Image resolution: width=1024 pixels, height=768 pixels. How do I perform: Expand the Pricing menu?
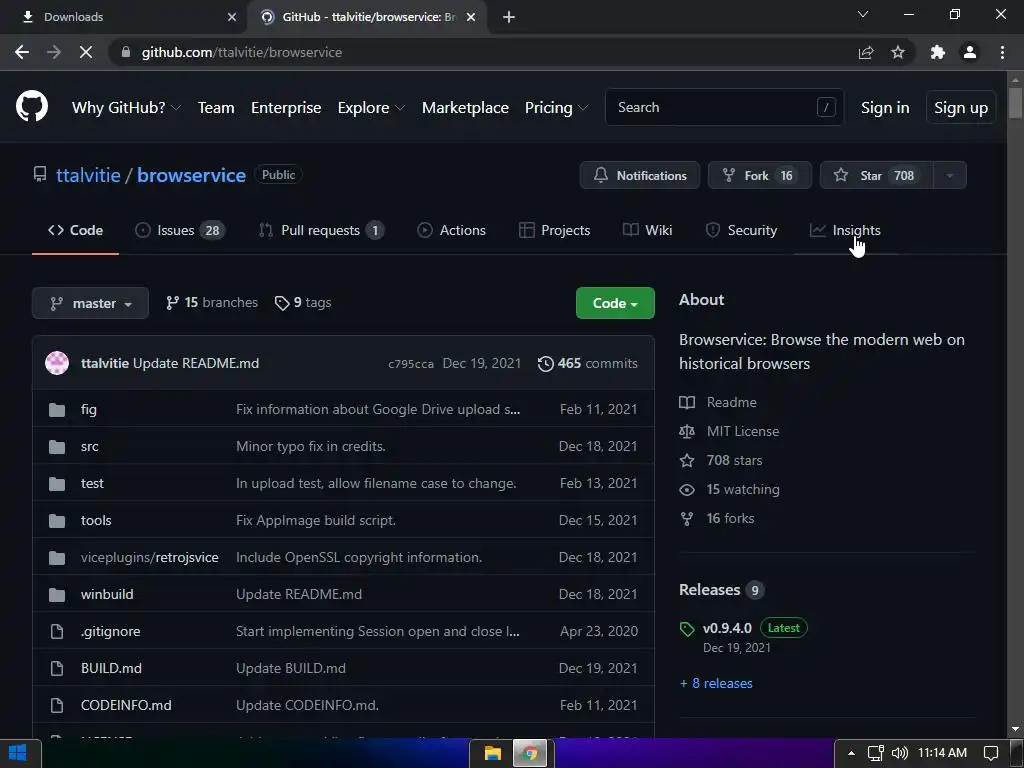556,108
